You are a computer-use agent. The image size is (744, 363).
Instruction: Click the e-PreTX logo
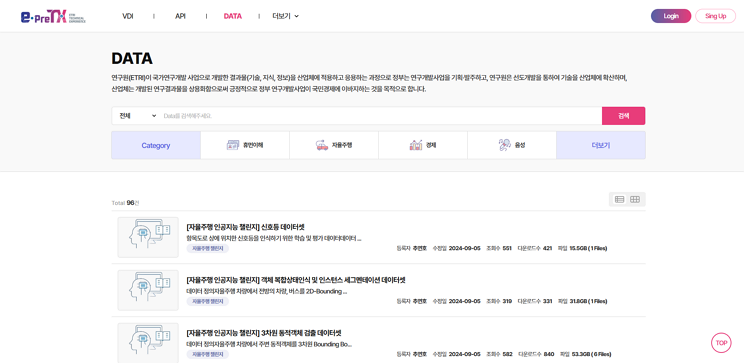point(53,17)
